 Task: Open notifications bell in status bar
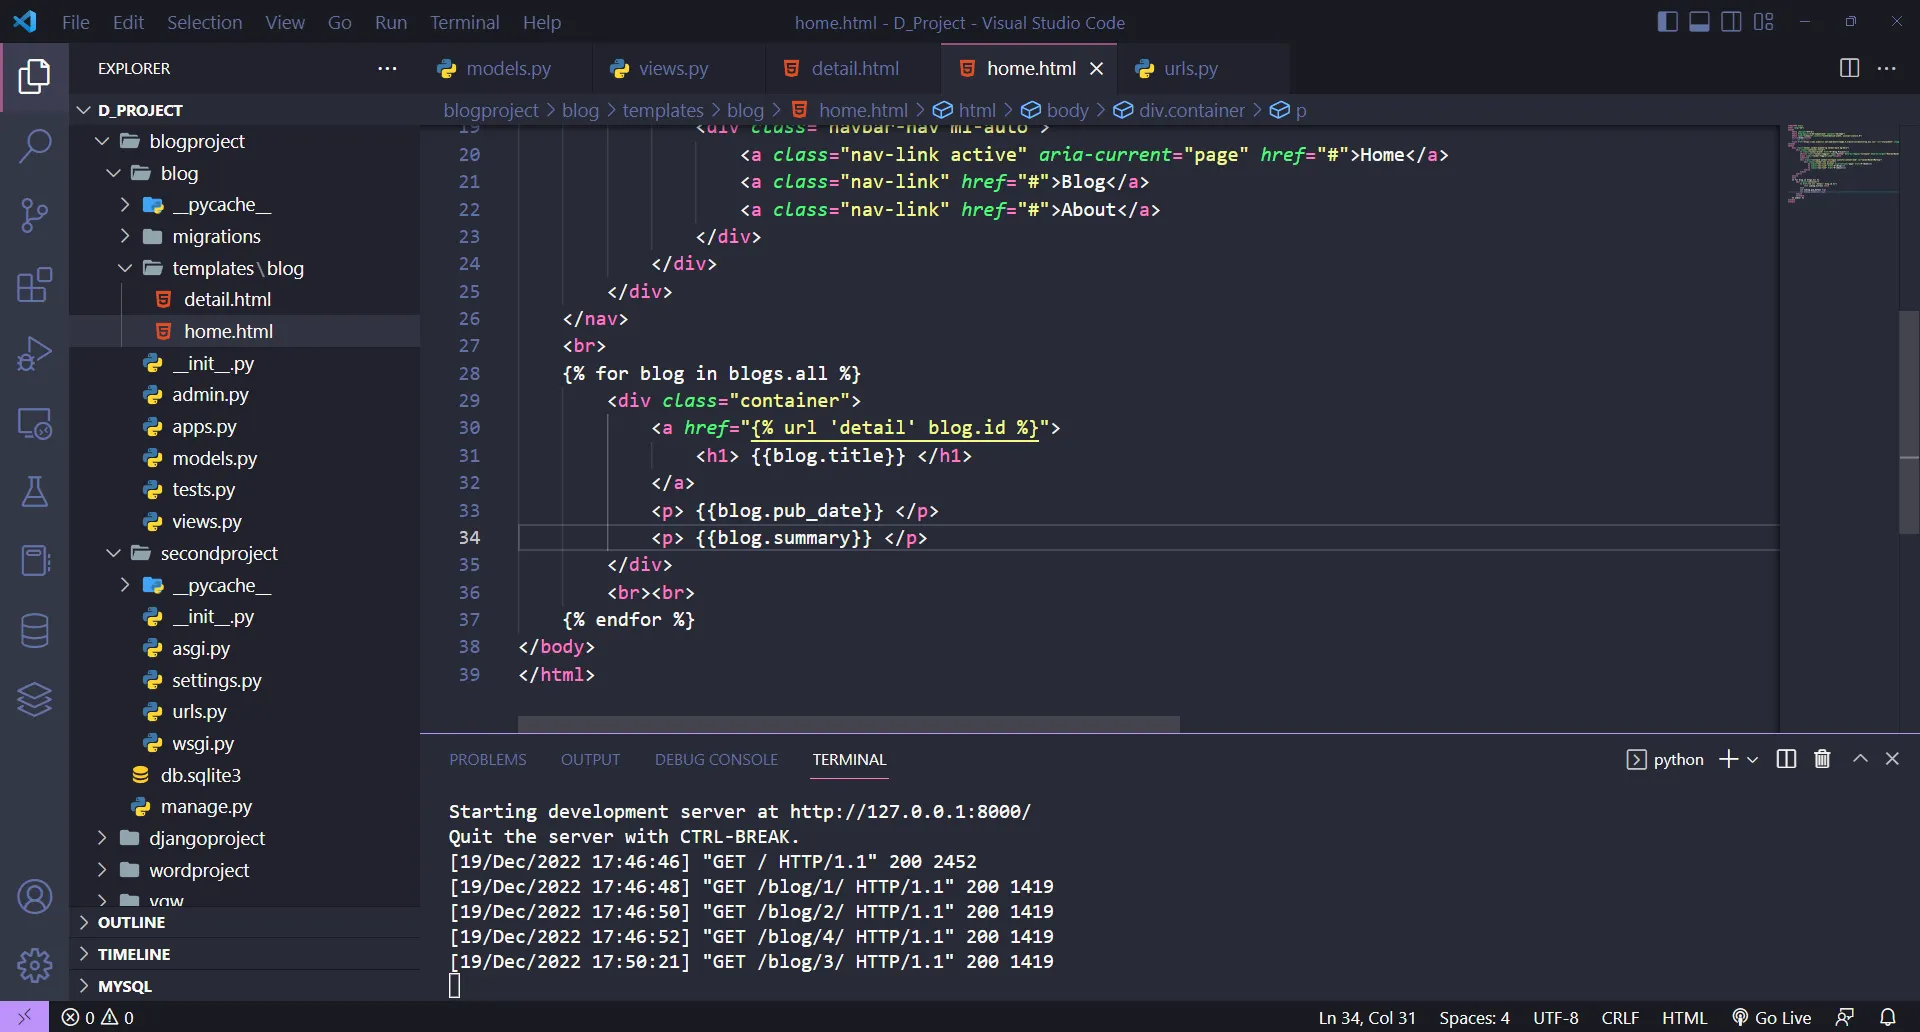click(x=1887, y=1017)
